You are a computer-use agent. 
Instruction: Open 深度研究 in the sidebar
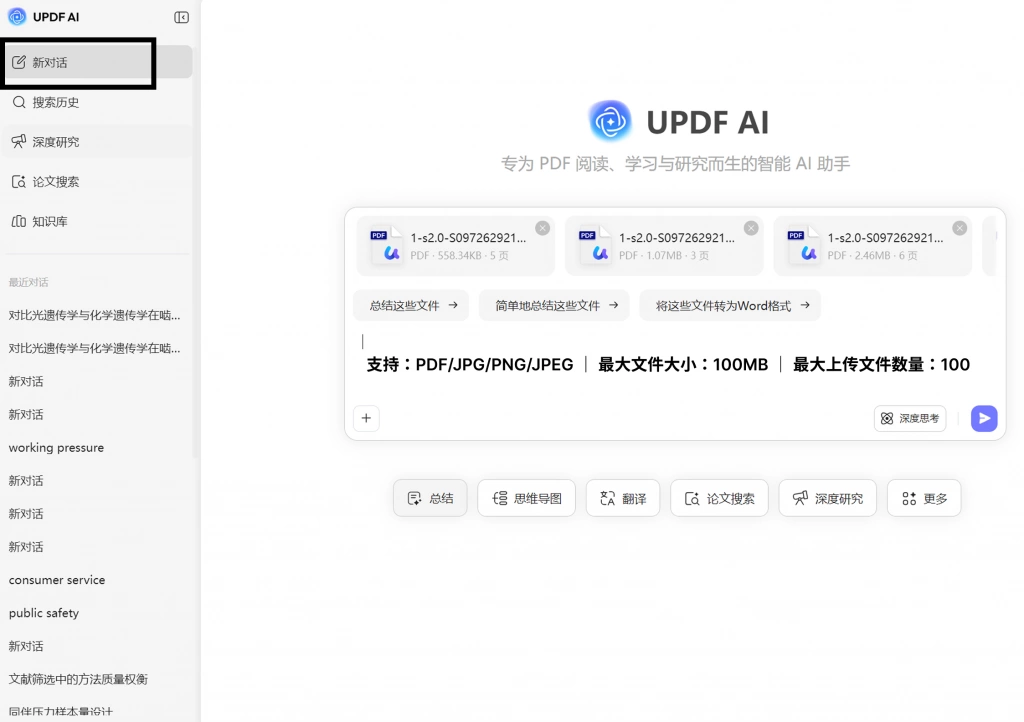[x=97, y=142]
